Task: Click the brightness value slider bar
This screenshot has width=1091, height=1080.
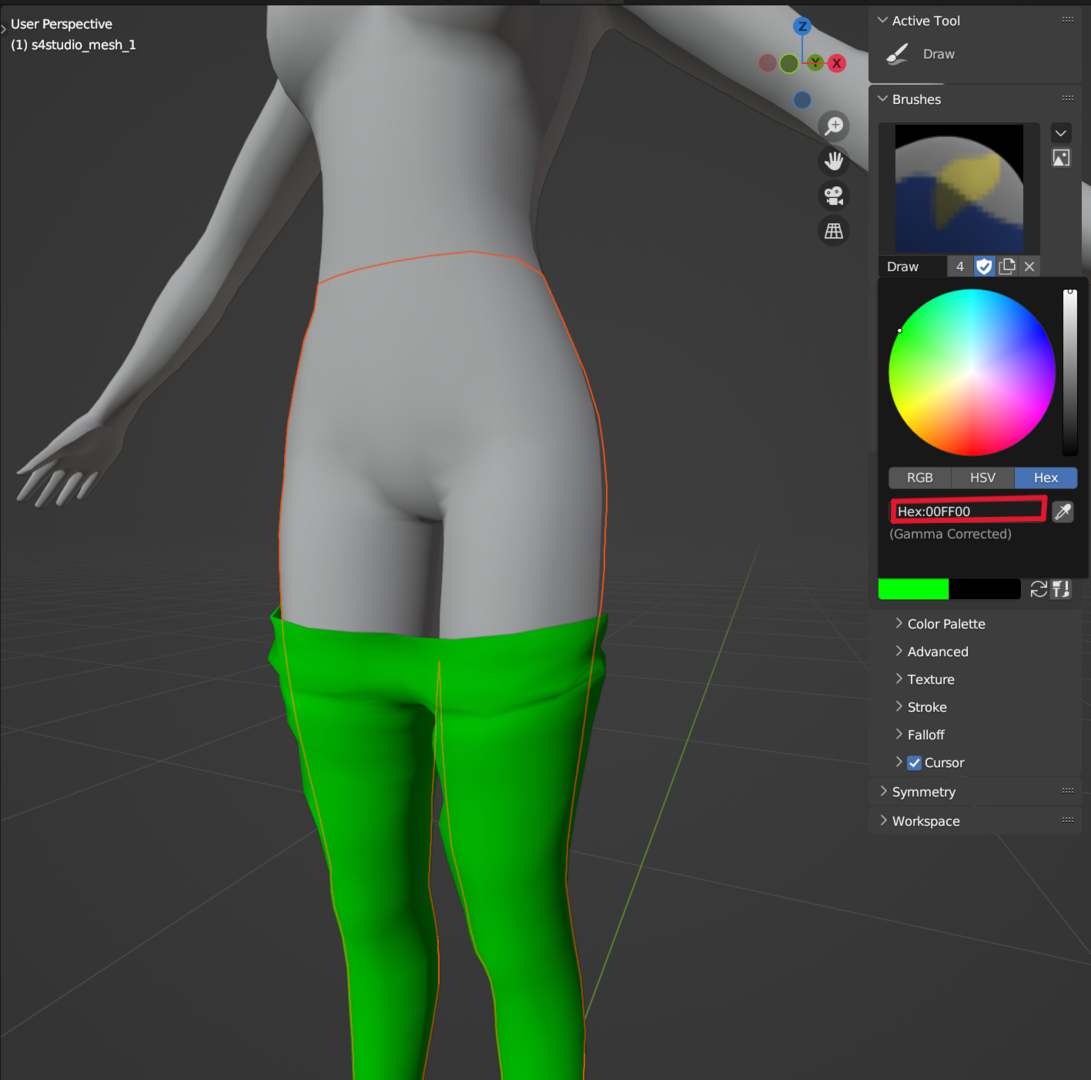Action: tap(1070, 372)
